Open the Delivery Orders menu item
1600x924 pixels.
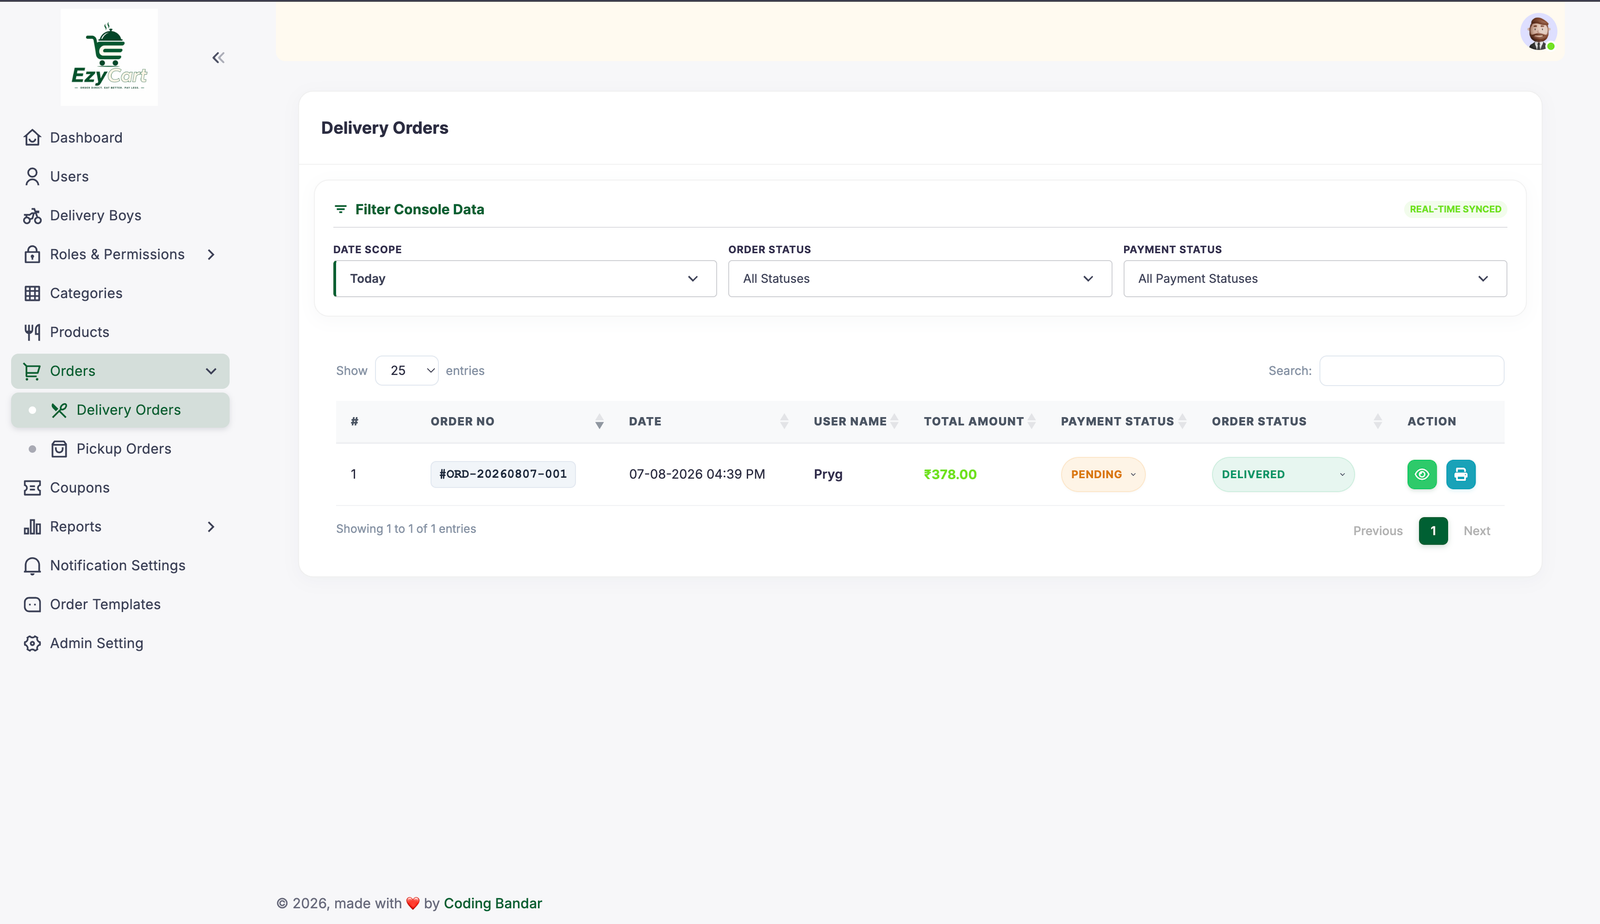[120, 410]
